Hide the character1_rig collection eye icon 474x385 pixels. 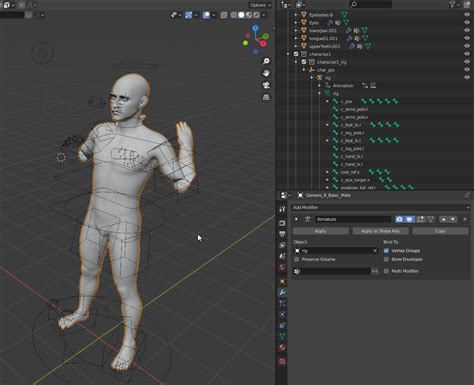click(467, 62)
